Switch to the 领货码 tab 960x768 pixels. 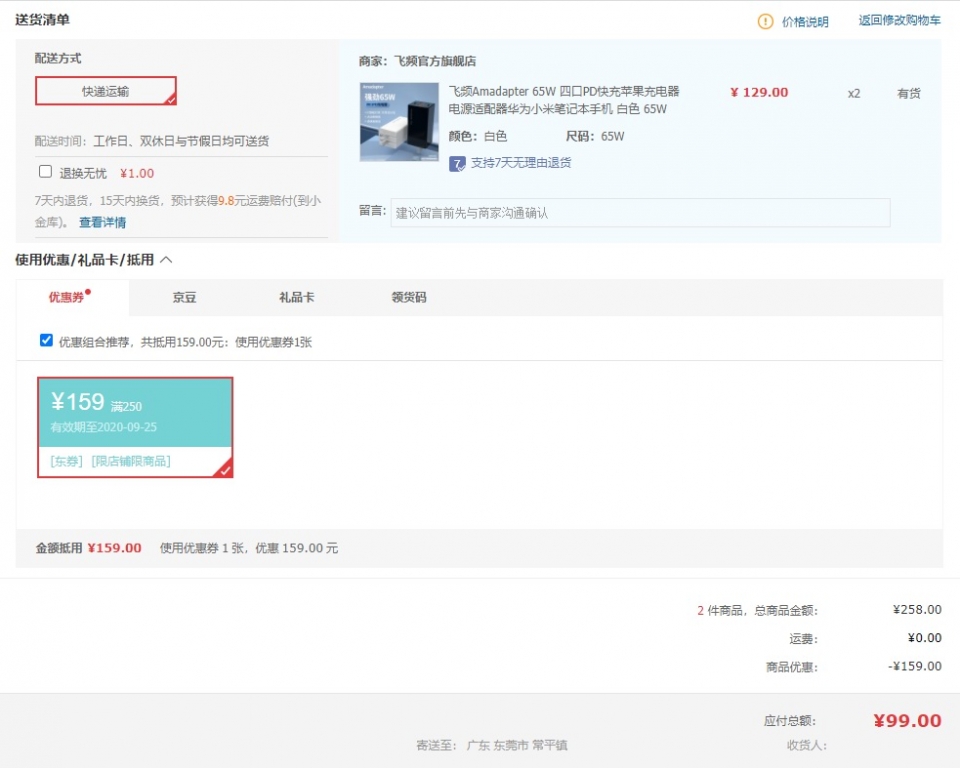click(x=409, y=297)
